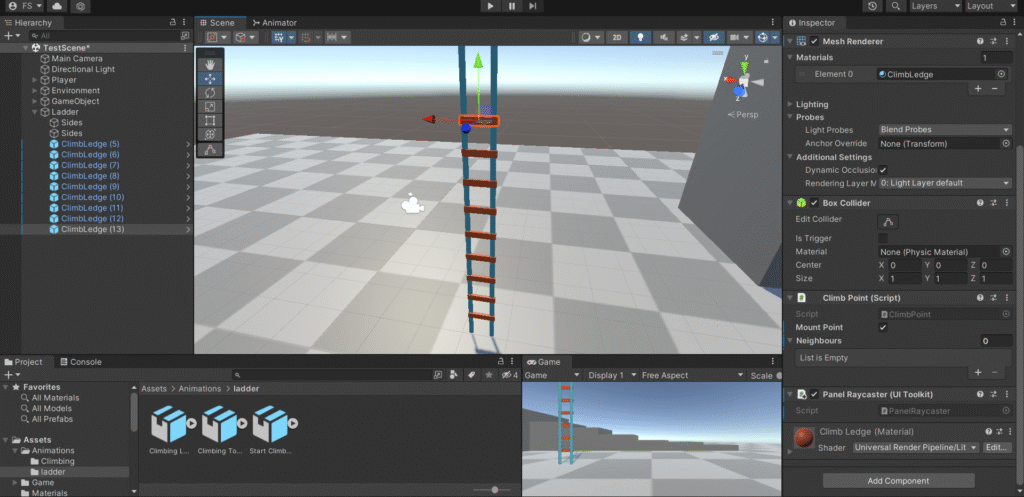Select the Rotate tool in scene toolbar
Viewport: 1024px width, 497px height.
click(x=210, y=92)
